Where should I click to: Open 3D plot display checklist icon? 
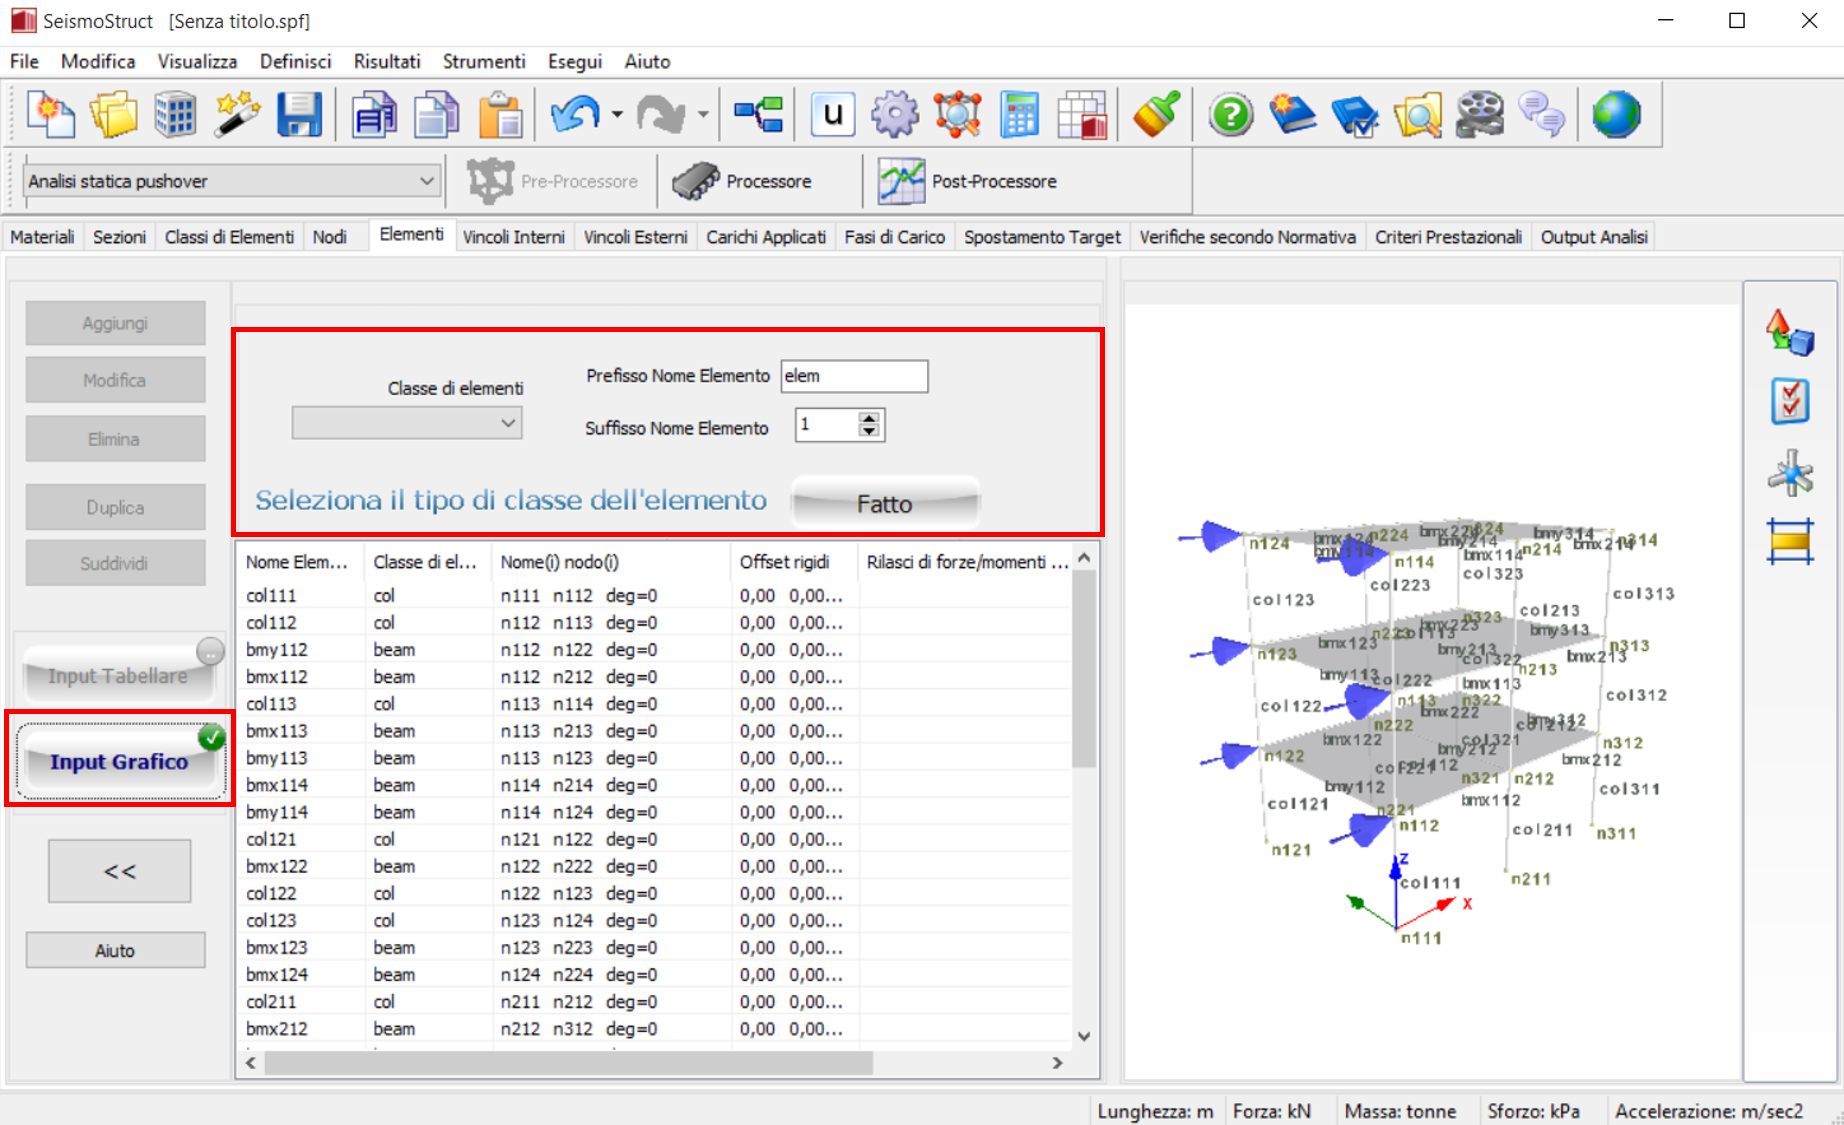(x=1789, y=402)
